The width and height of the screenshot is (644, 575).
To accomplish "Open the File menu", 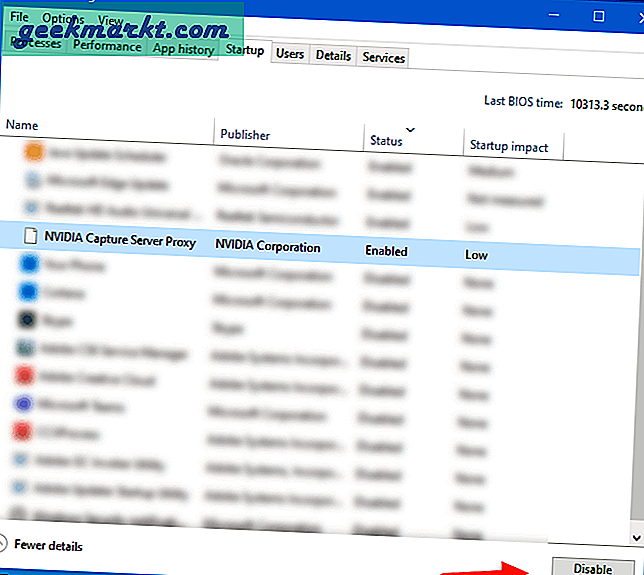I will pos(19,18).
